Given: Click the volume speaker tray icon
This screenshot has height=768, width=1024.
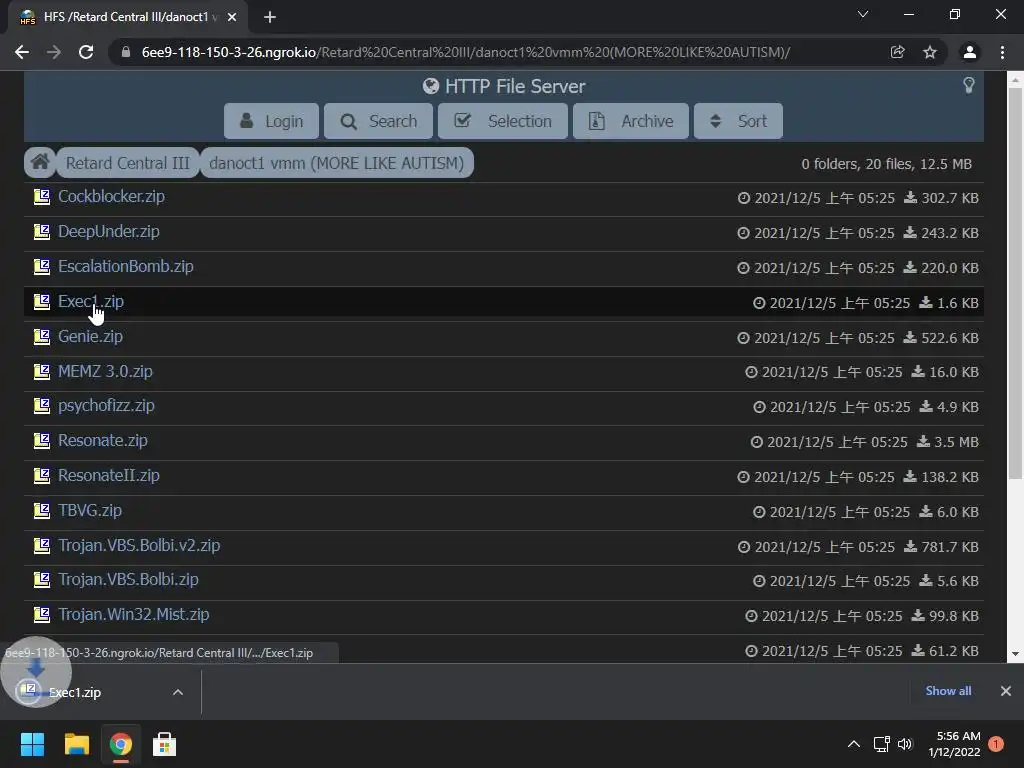Looking at the screenshot, I should pyautogui.click(x=904, y=744).
